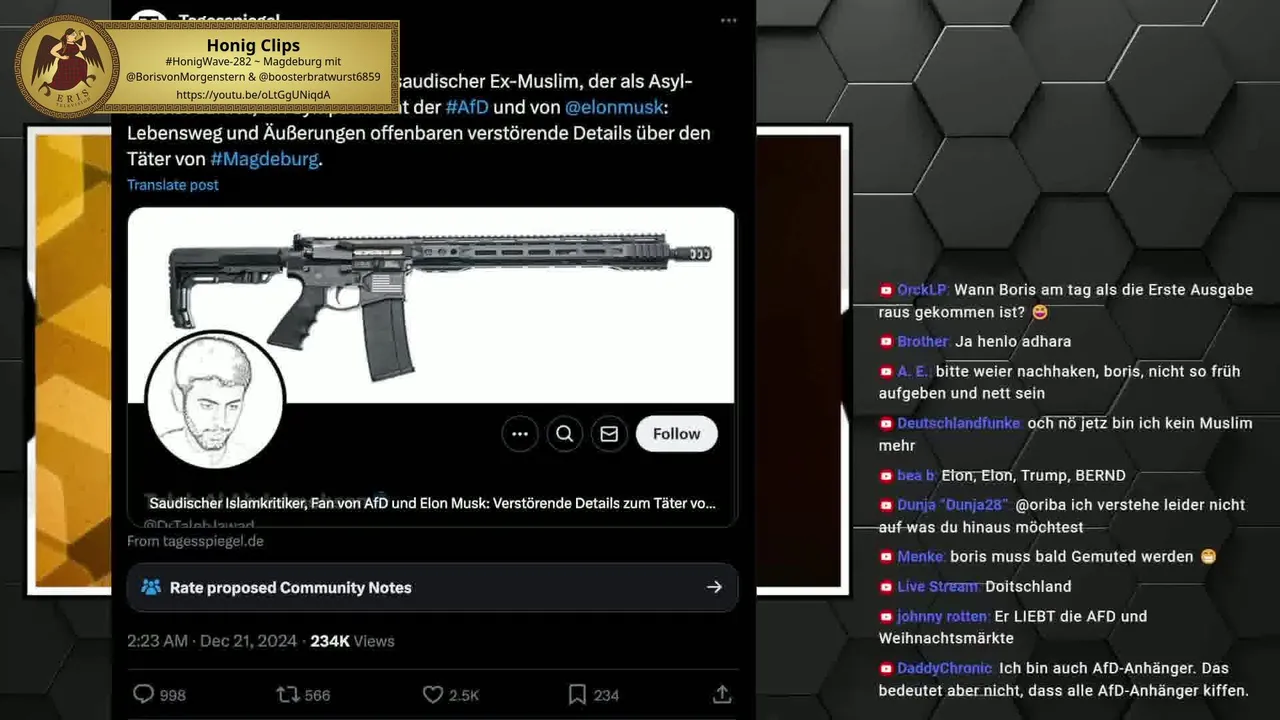The image size is (1280, 720).
Task: Click the envelope message icon
Action: point(609,434)
